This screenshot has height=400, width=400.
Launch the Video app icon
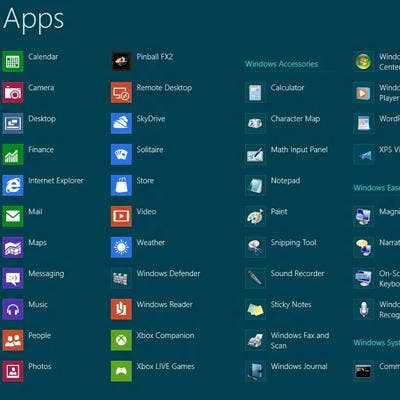121,216
